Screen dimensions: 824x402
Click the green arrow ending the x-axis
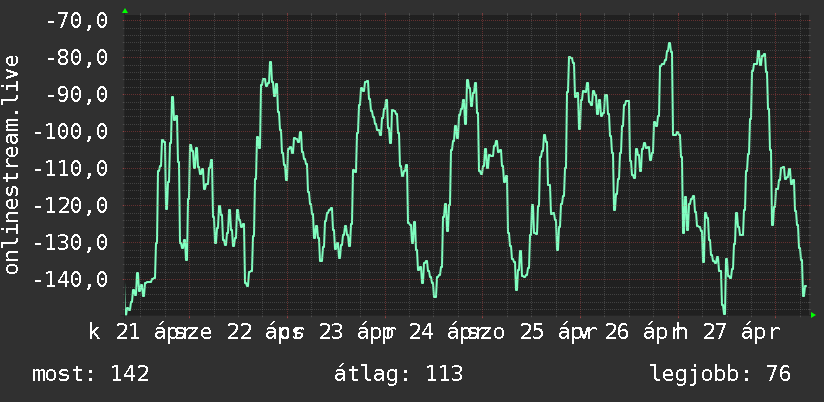click(x=813, y=315)
